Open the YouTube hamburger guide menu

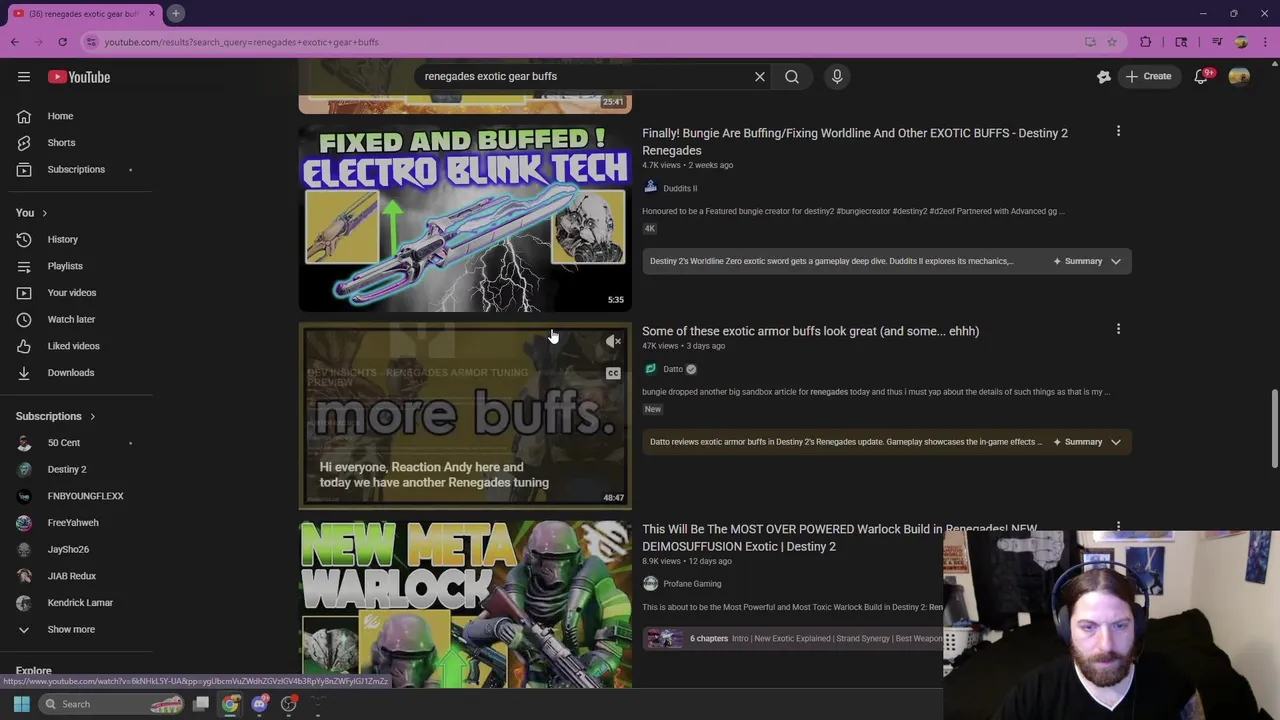point(24,77)
